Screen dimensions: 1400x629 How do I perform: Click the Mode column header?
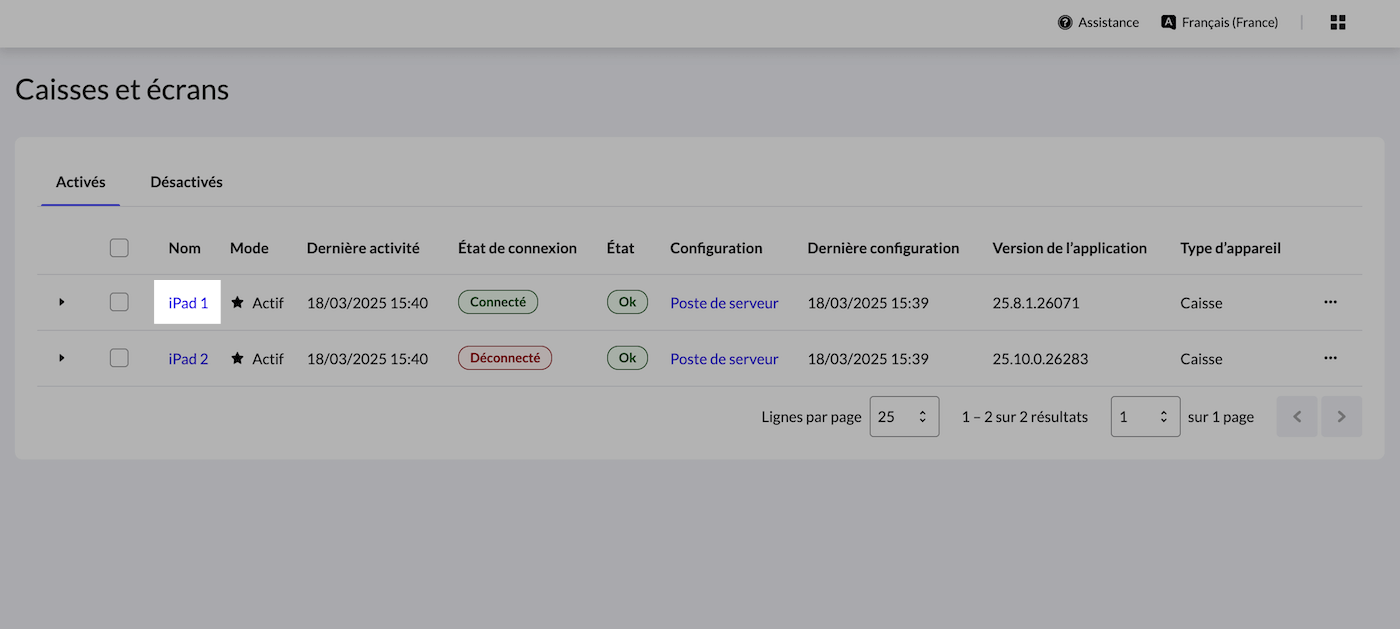[x=249, y=248]
